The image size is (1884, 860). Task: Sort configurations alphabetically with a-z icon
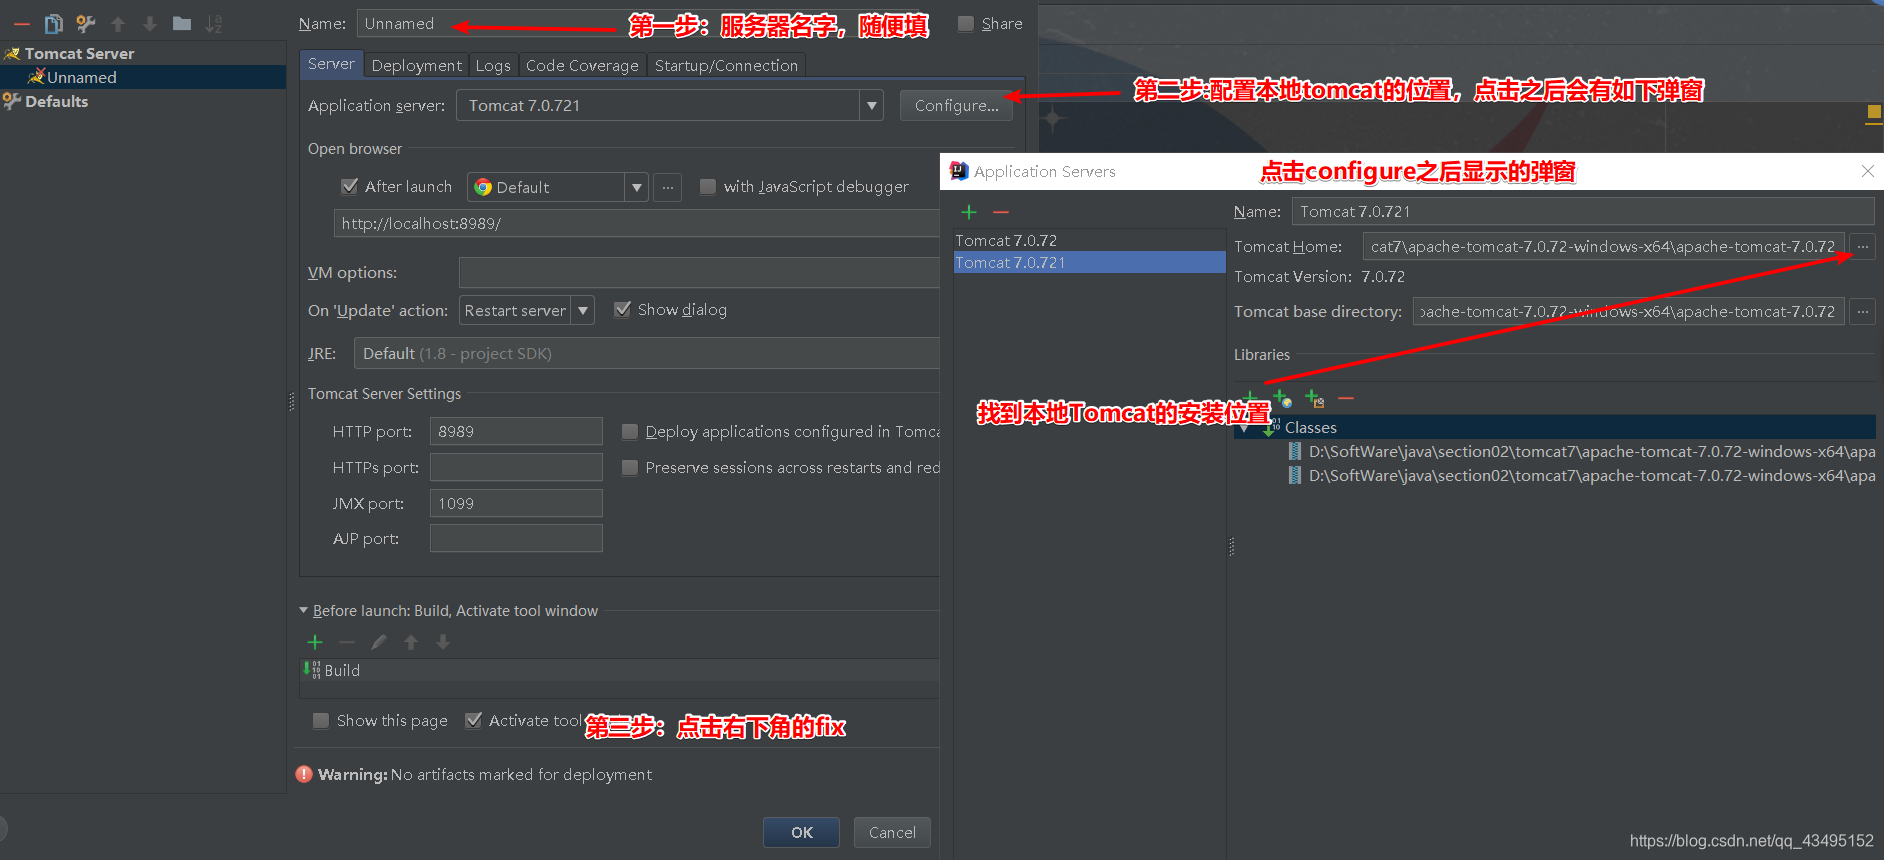click(x=214, y=23)
